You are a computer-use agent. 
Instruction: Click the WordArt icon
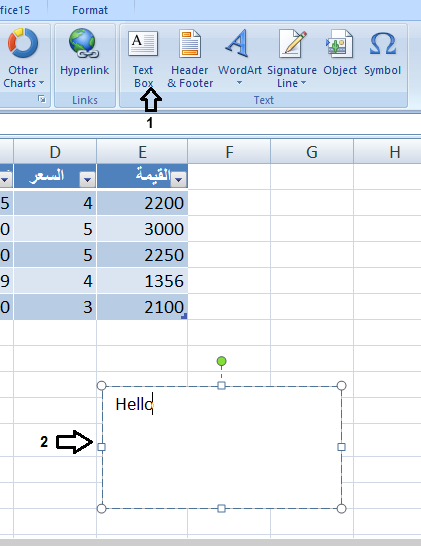tap(237, 43)
